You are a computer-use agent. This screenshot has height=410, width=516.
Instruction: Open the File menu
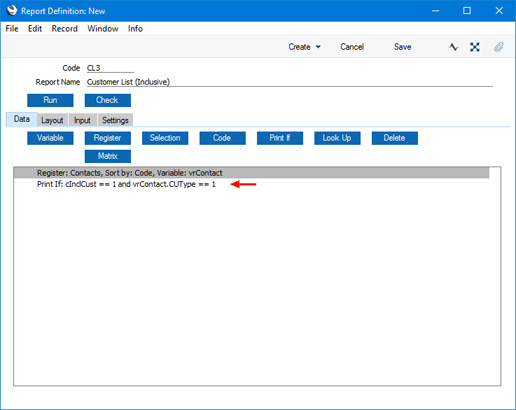tap(12, 29)
